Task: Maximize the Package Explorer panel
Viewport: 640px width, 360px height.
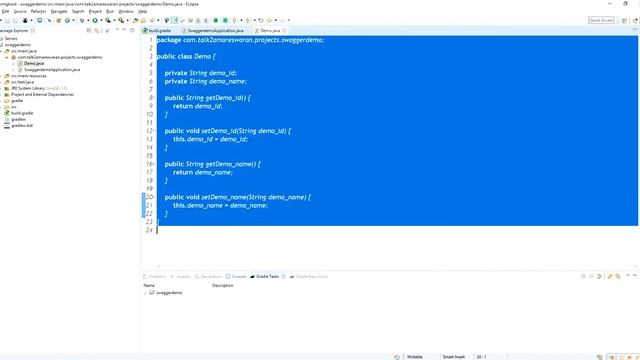Action: (132, 30)
